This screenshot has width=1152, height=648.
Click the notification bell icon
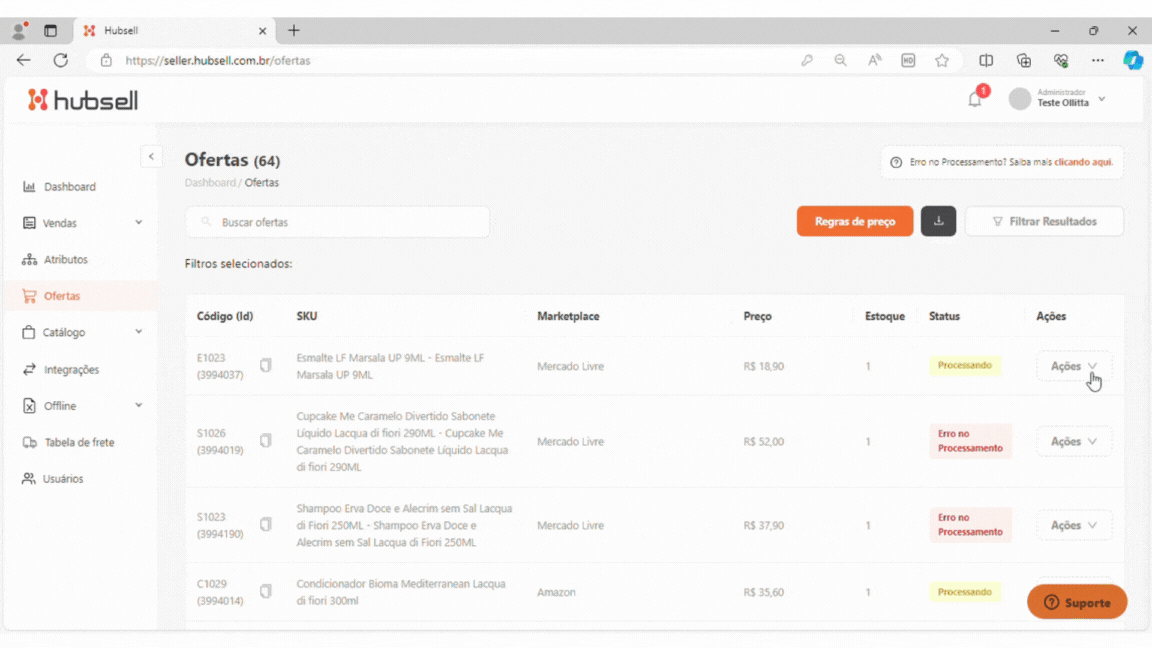[975, 100]
